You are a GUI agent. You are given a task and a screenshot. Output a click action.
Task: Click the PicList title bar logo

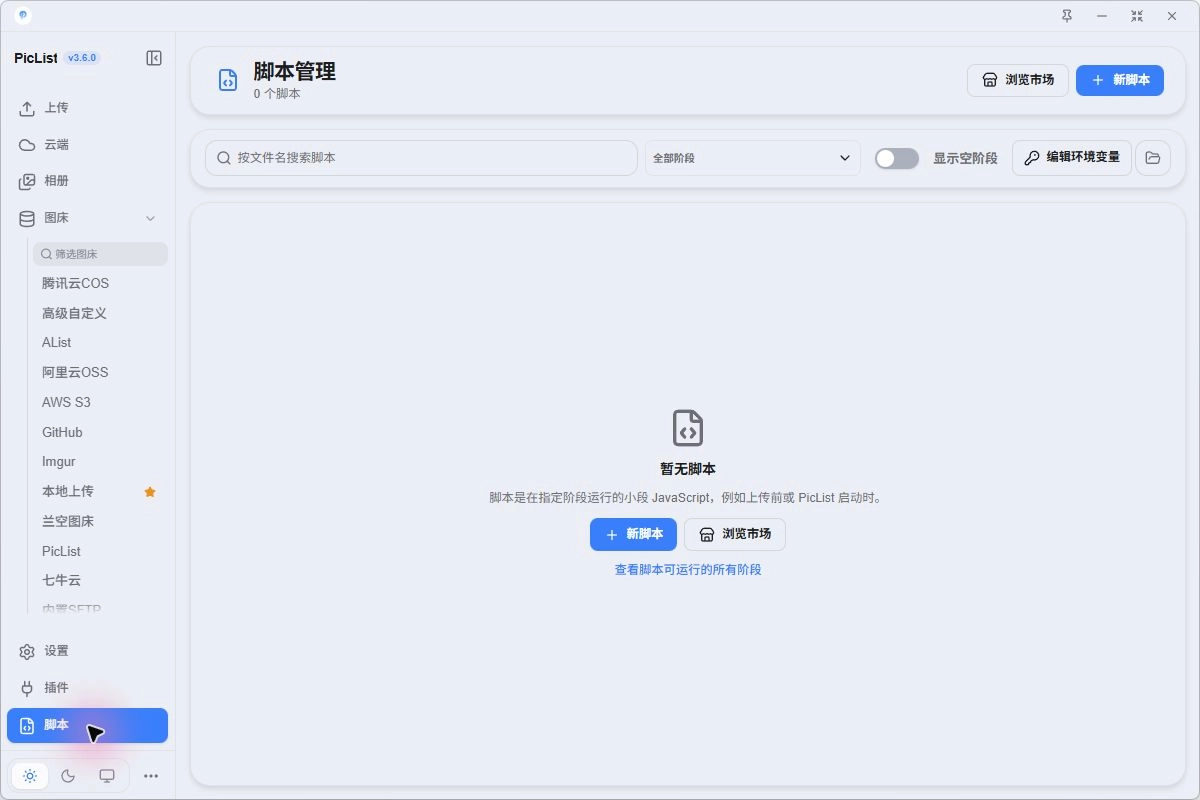(x=23, y=16)
